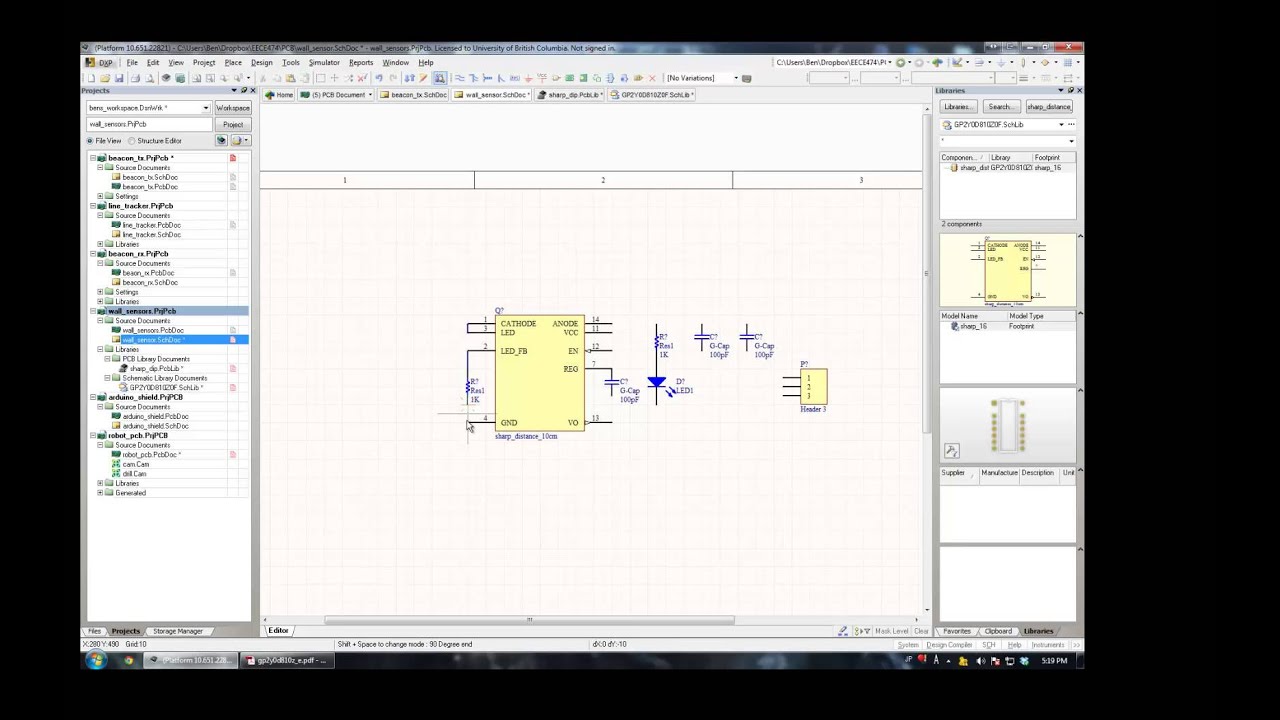Click the Workspace button
Viewport: 1280px width, 720px height.
232,108
